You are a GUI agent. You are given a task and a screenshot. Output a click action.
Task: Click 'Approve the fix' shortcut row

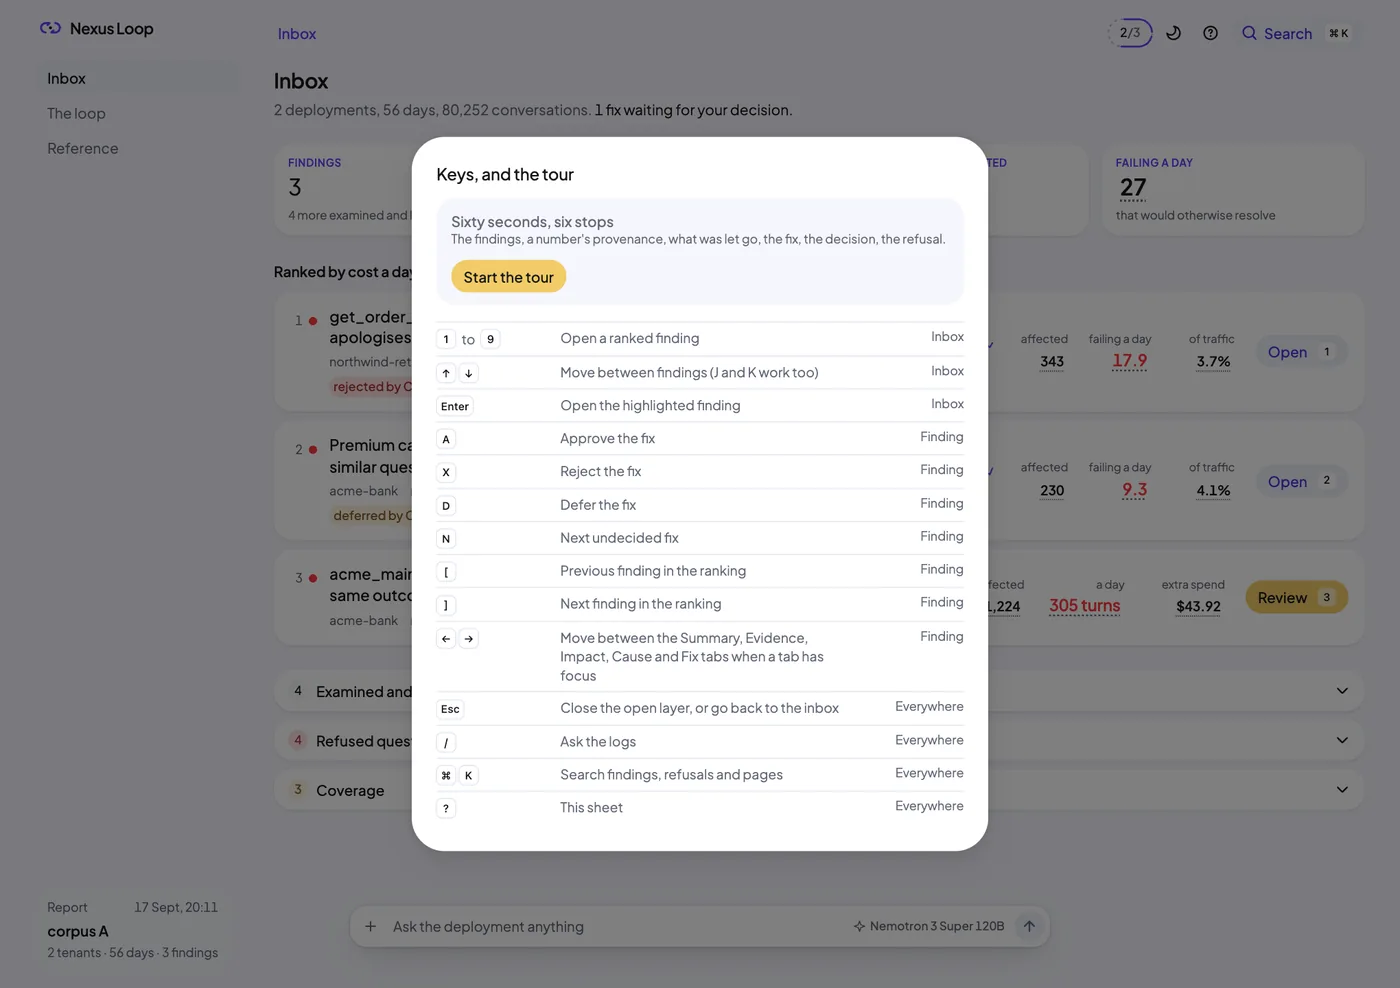pos(700,438)
